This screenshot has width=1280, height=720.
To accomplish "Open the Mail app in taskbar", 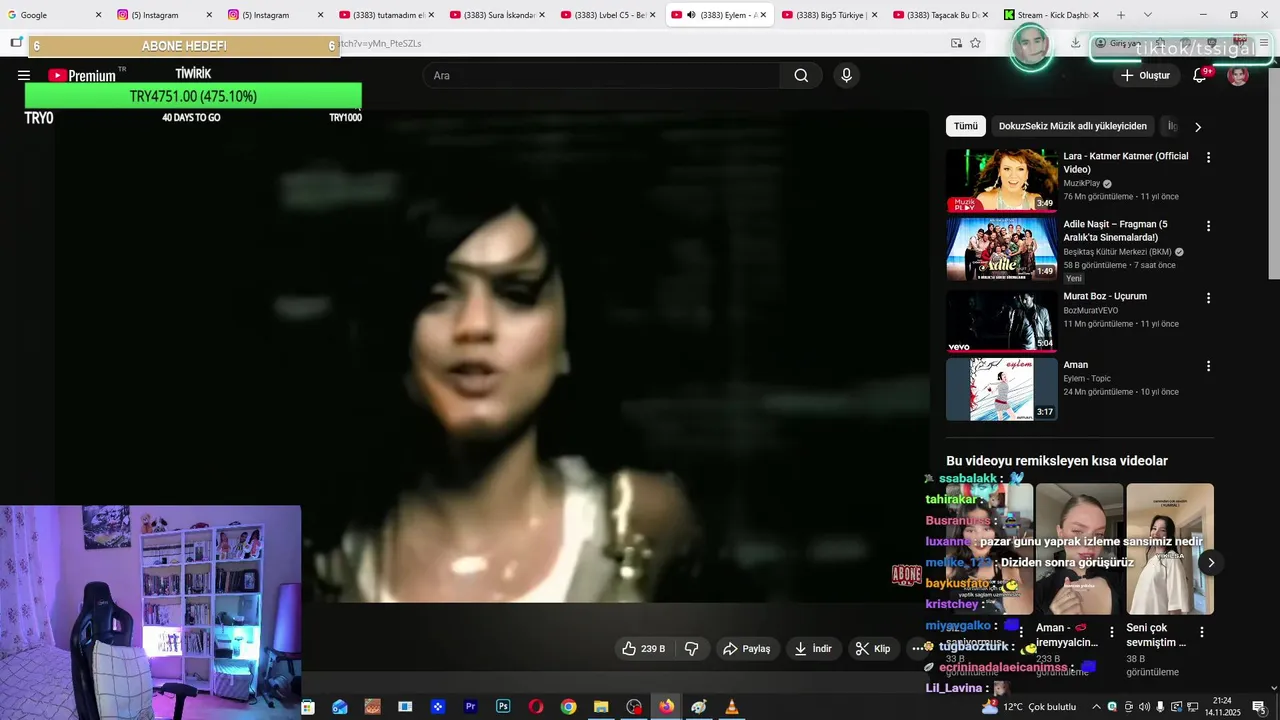I will (340, 707).
